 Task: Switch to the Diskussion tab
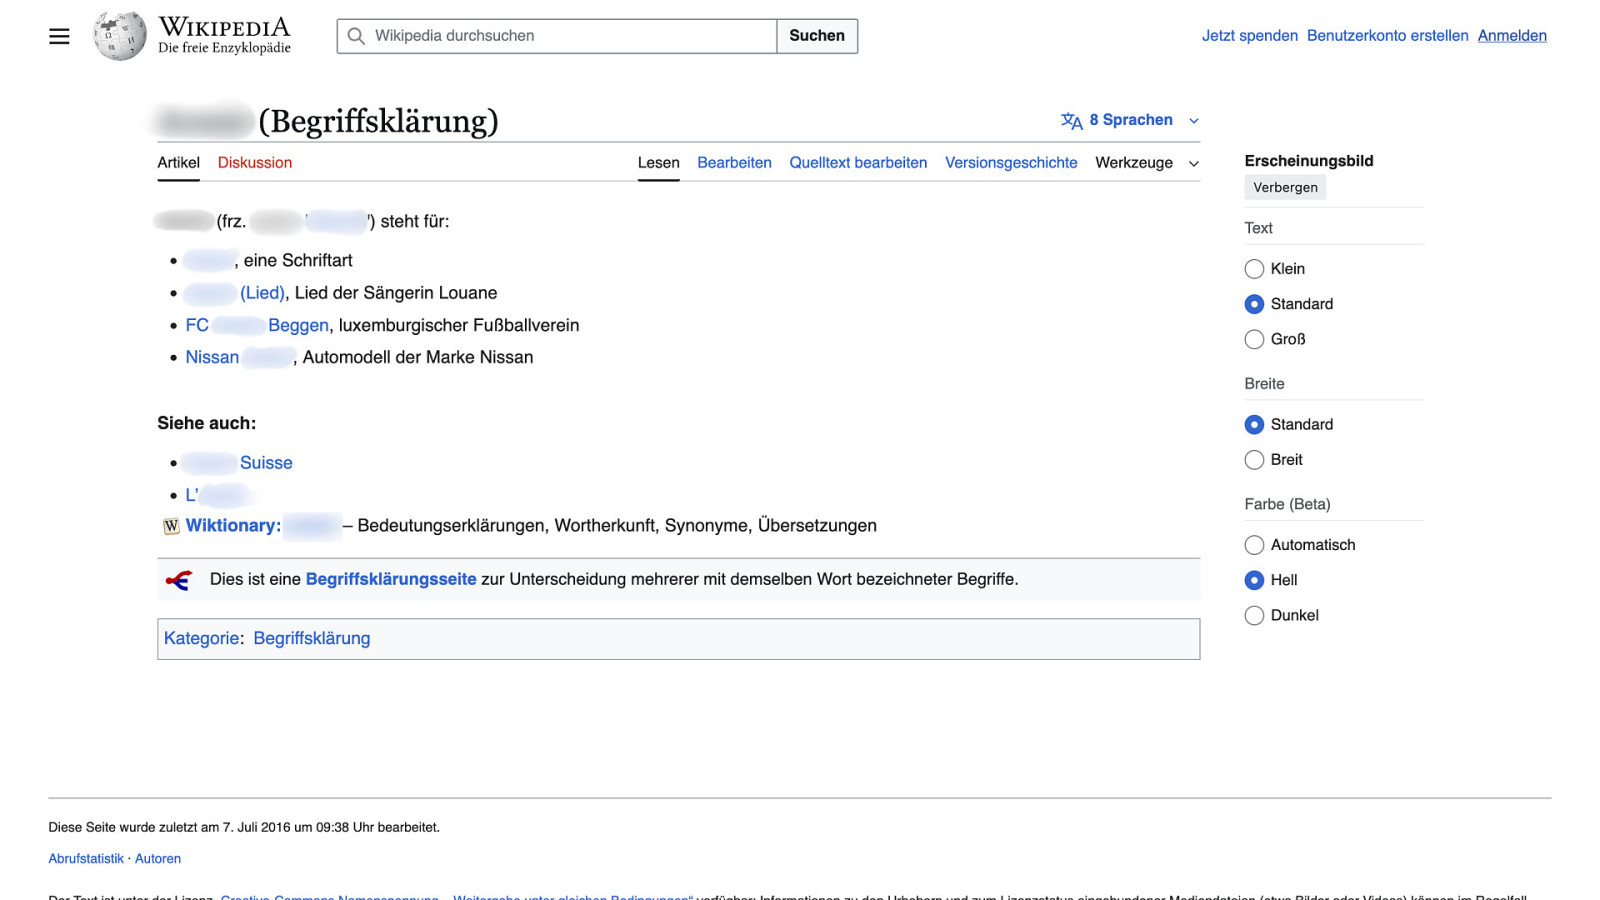pyautogui.click(x=255, y=163)
